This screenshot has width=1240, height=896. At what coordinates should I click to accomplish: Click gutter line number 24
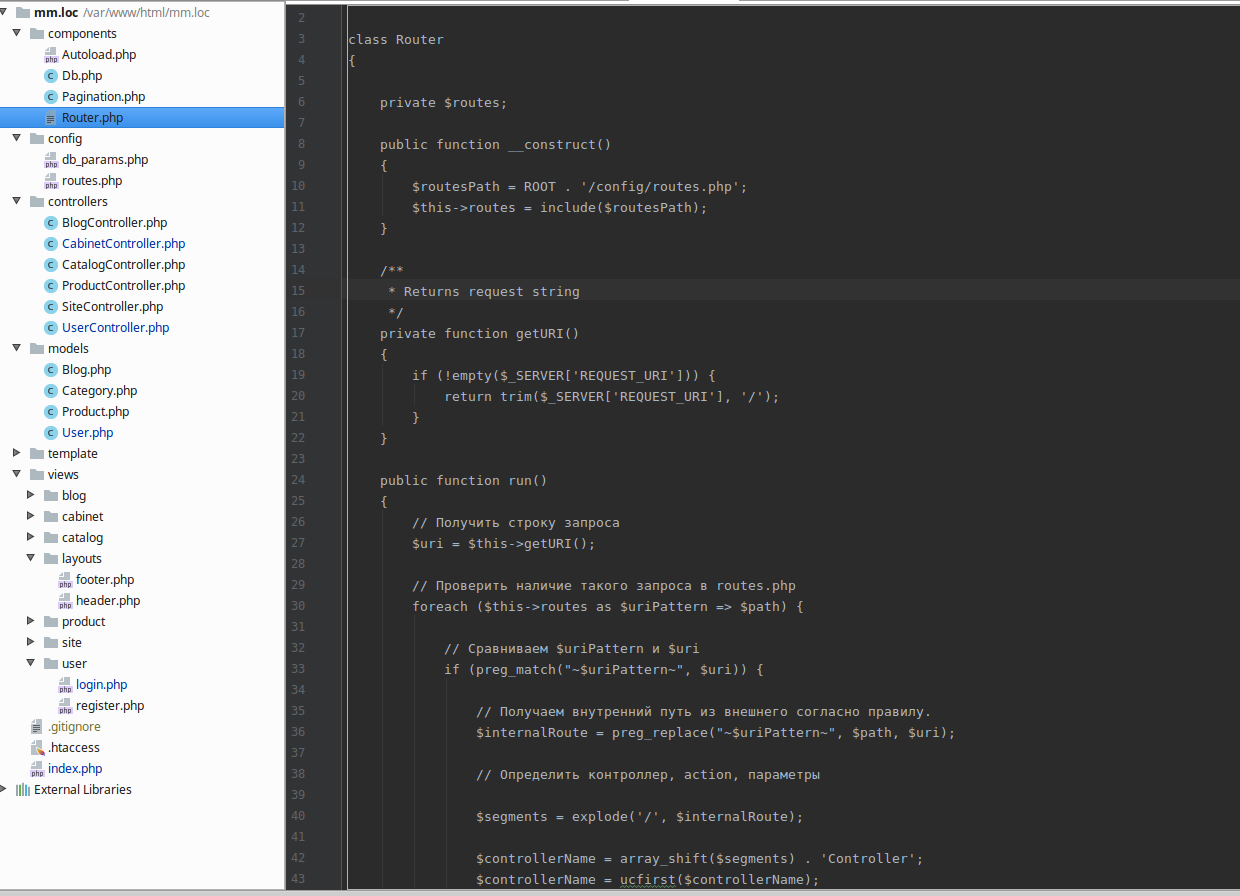tap(298, 480)
